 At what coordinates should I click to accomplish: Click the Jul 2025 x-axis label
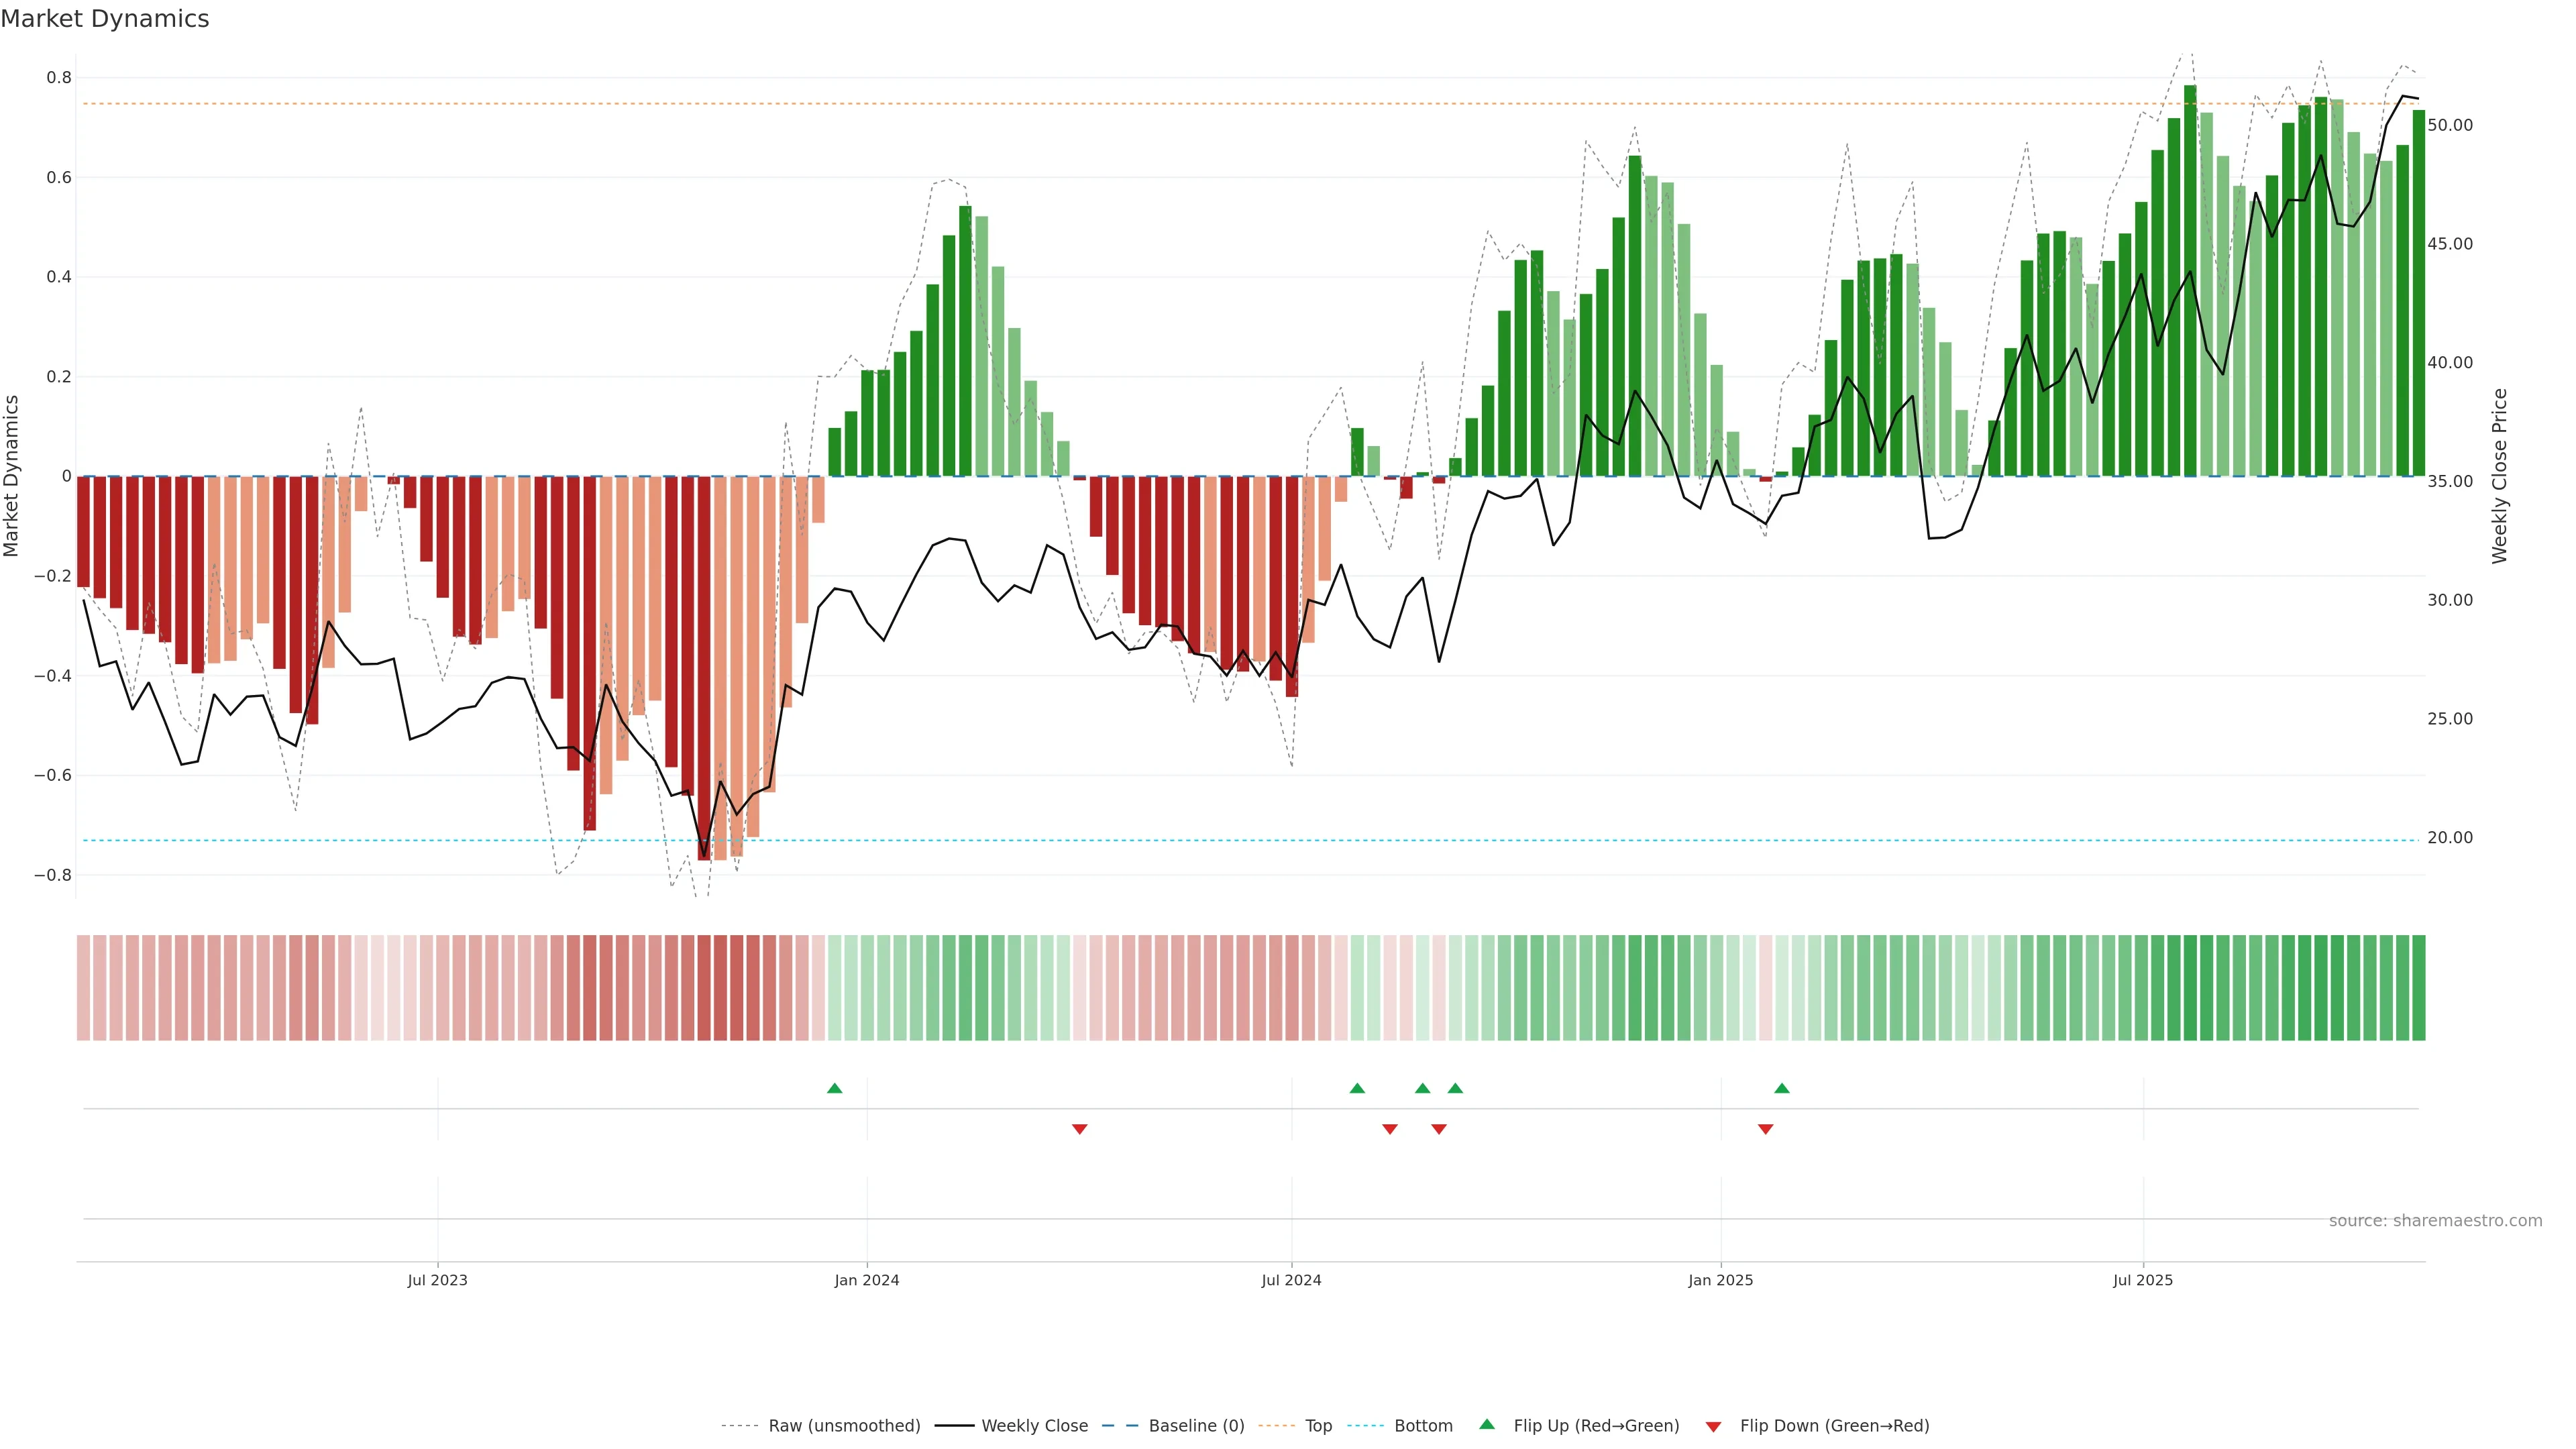coord(2142,1280)
